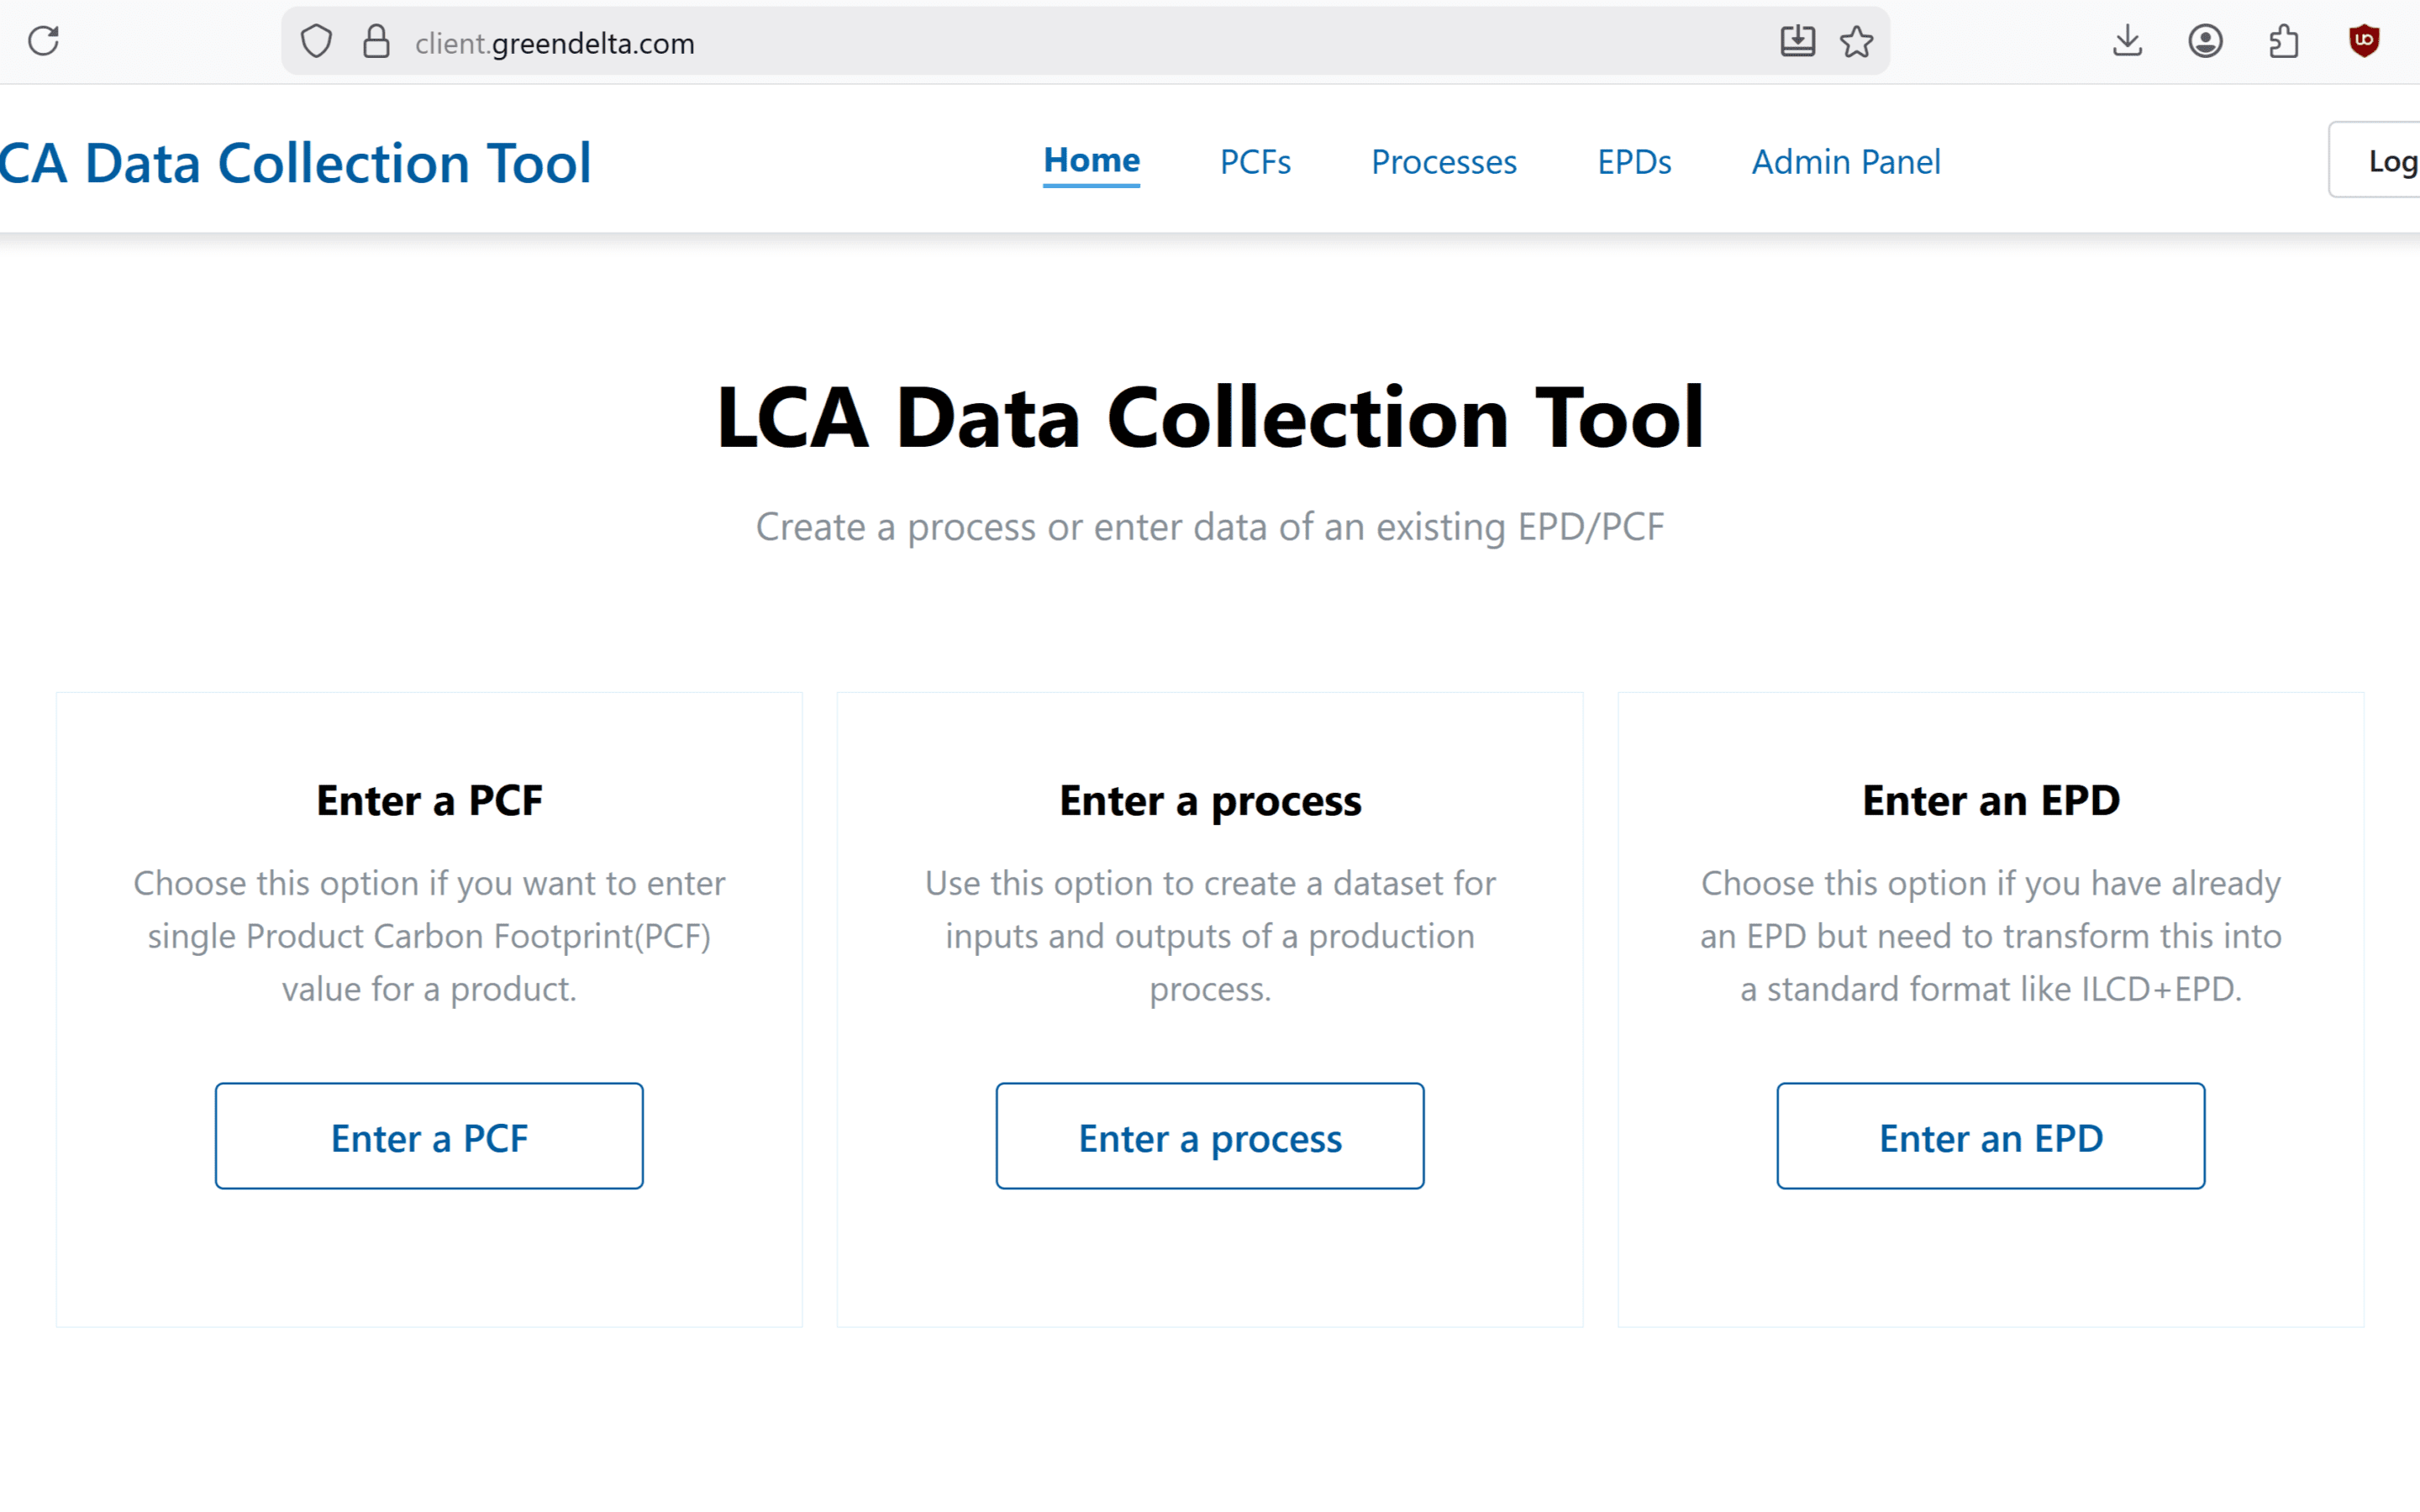The height and width of the screenshot is (1512, 2420).
Task: Open the Admin Panel nav link
Action: click(1846, 162)
